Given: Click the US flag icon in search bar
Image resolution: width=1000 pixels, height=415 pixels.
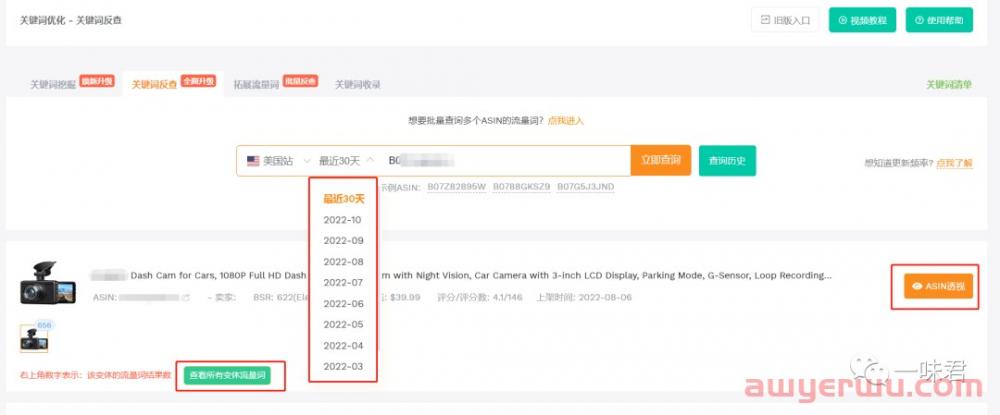Looking at the screenshot, I should pyautogui.click(x=253, y=161).
